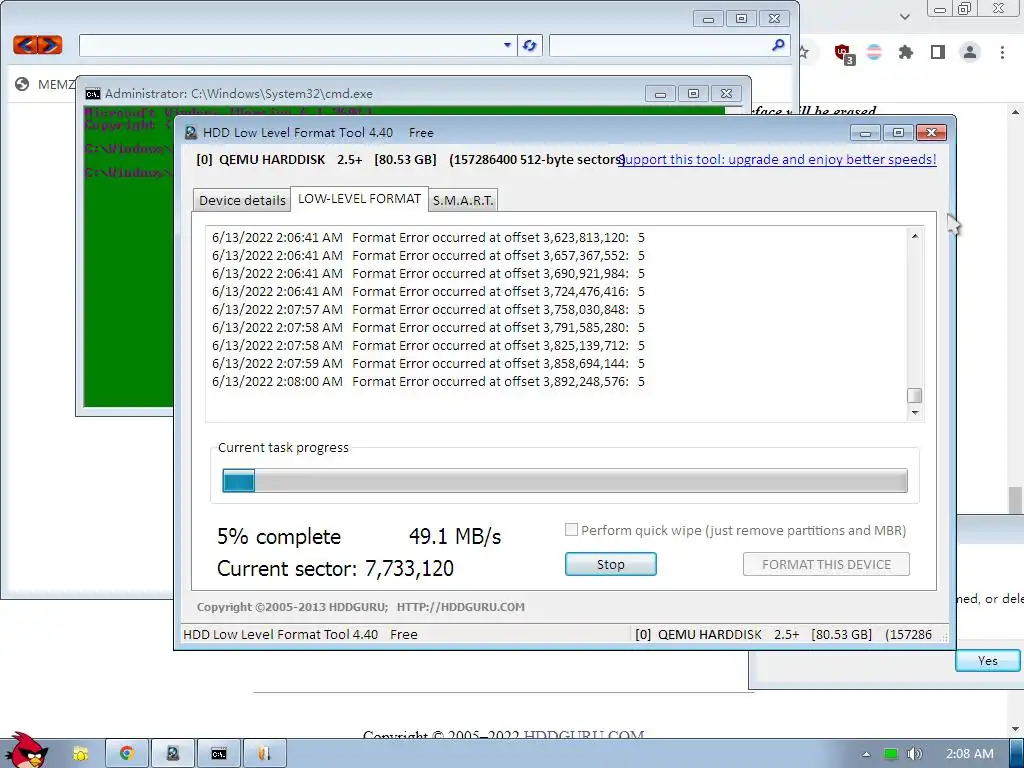Click the back arrow in the MEMZ browser window
This screenshot has height=768, width=1024.
click(x=25, y=44)
